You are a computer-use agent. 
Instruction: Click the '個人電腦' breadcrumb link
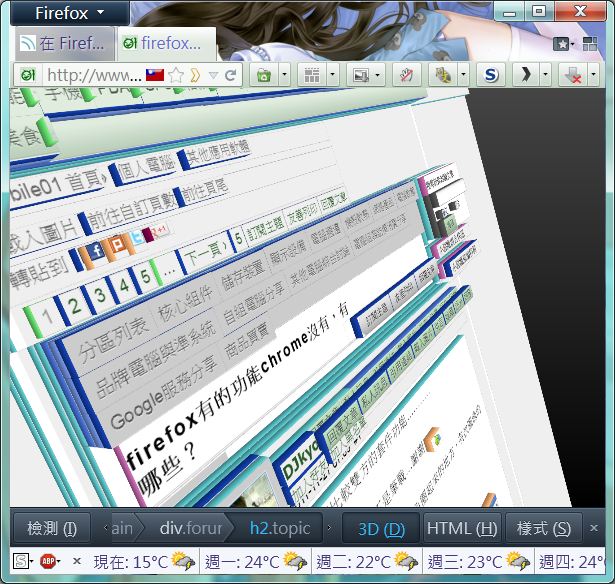point(146,167)
